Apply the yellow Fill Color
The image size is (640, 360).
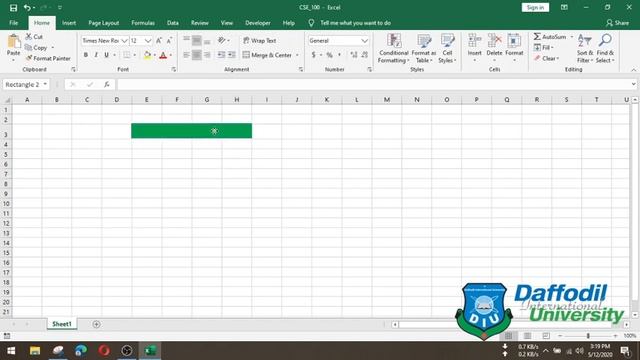147,55
